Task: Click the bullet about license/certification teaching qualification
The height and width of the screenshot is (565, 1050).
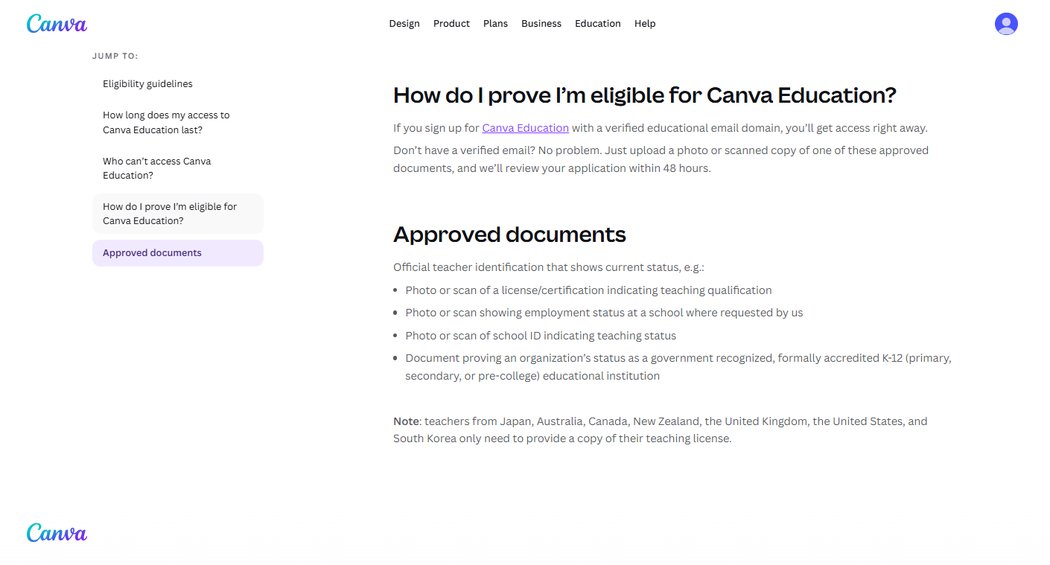Action: [x=588, y=290]
